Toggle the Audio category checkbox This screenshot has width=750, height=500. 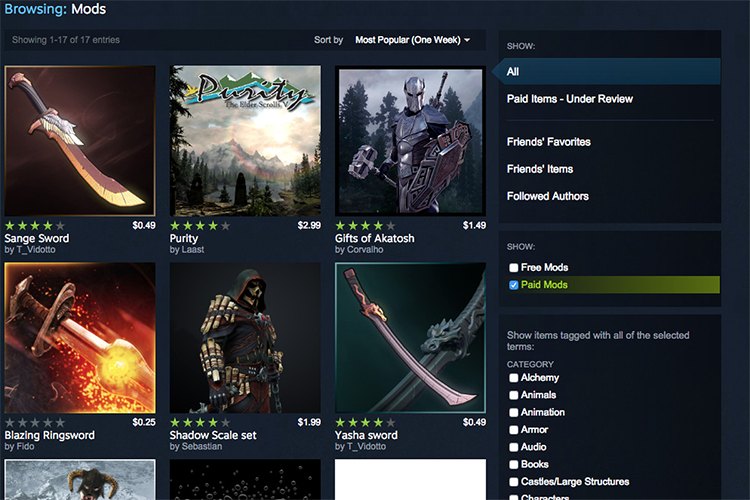[x=513, y=447]
